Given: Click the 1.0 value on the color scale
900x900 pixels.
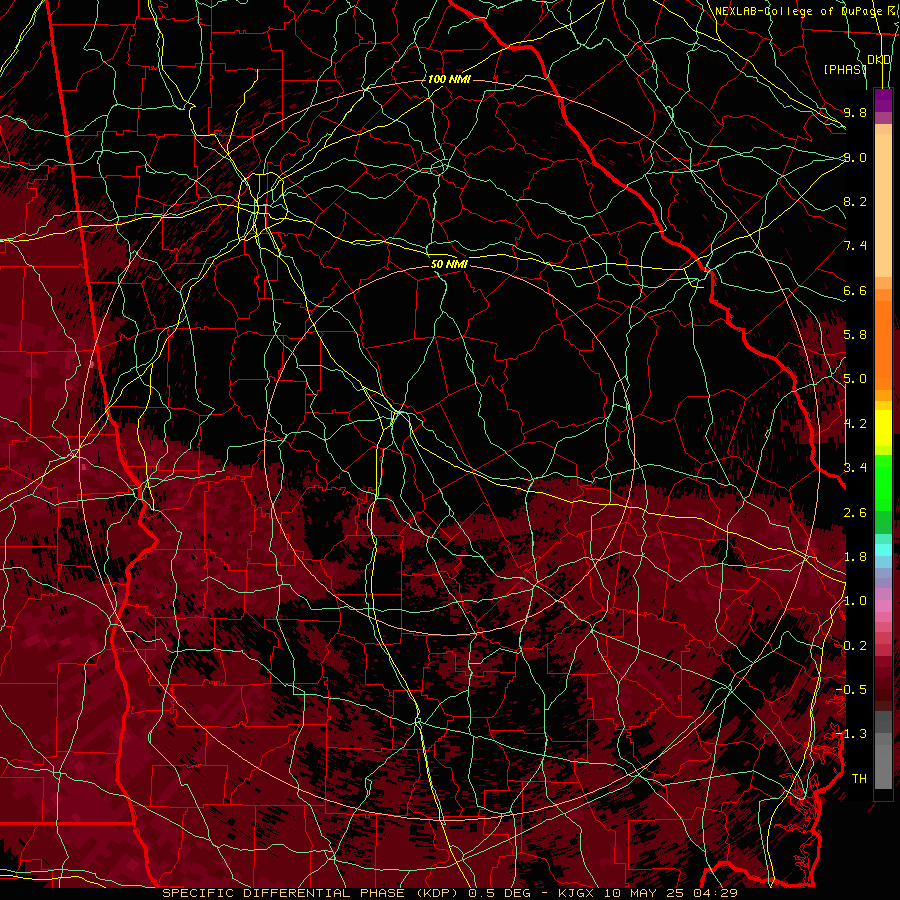Looking at the screenshot, I should pyautogui.click(x=855, y=601).
